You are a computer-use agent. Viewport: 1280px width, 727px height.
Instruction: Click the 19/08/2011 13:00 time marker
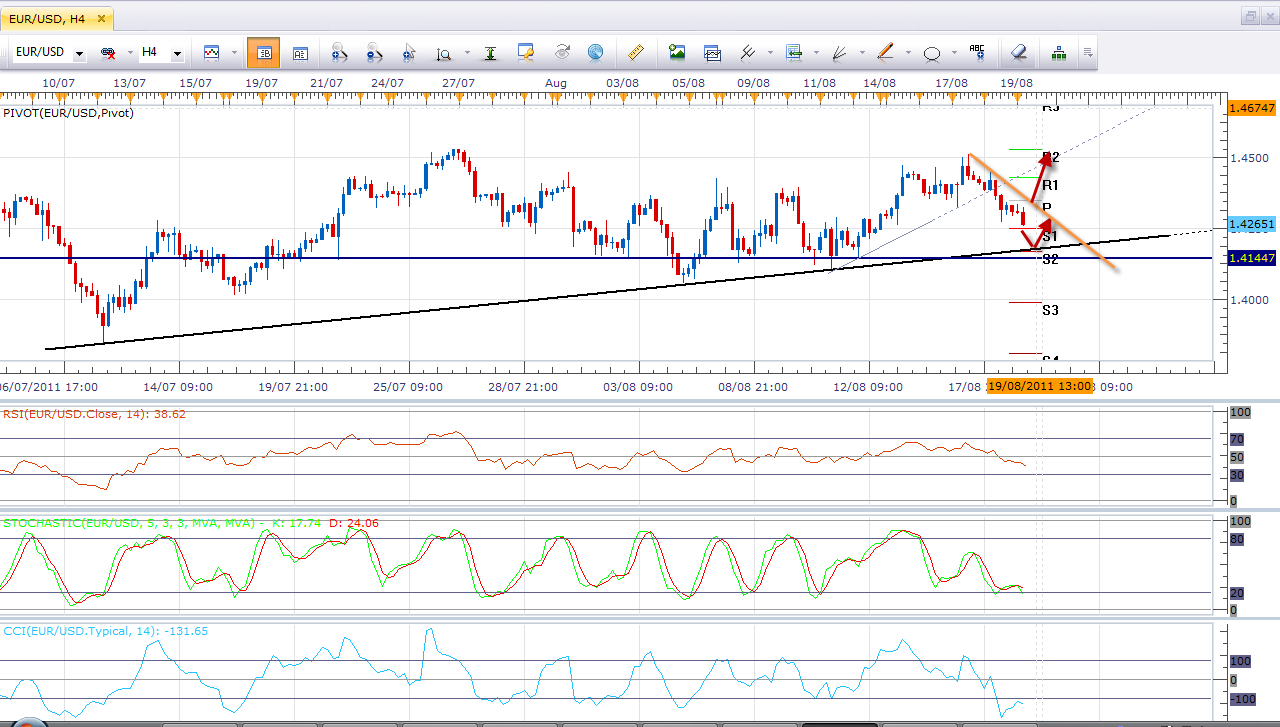click(x=1039, y=386)
